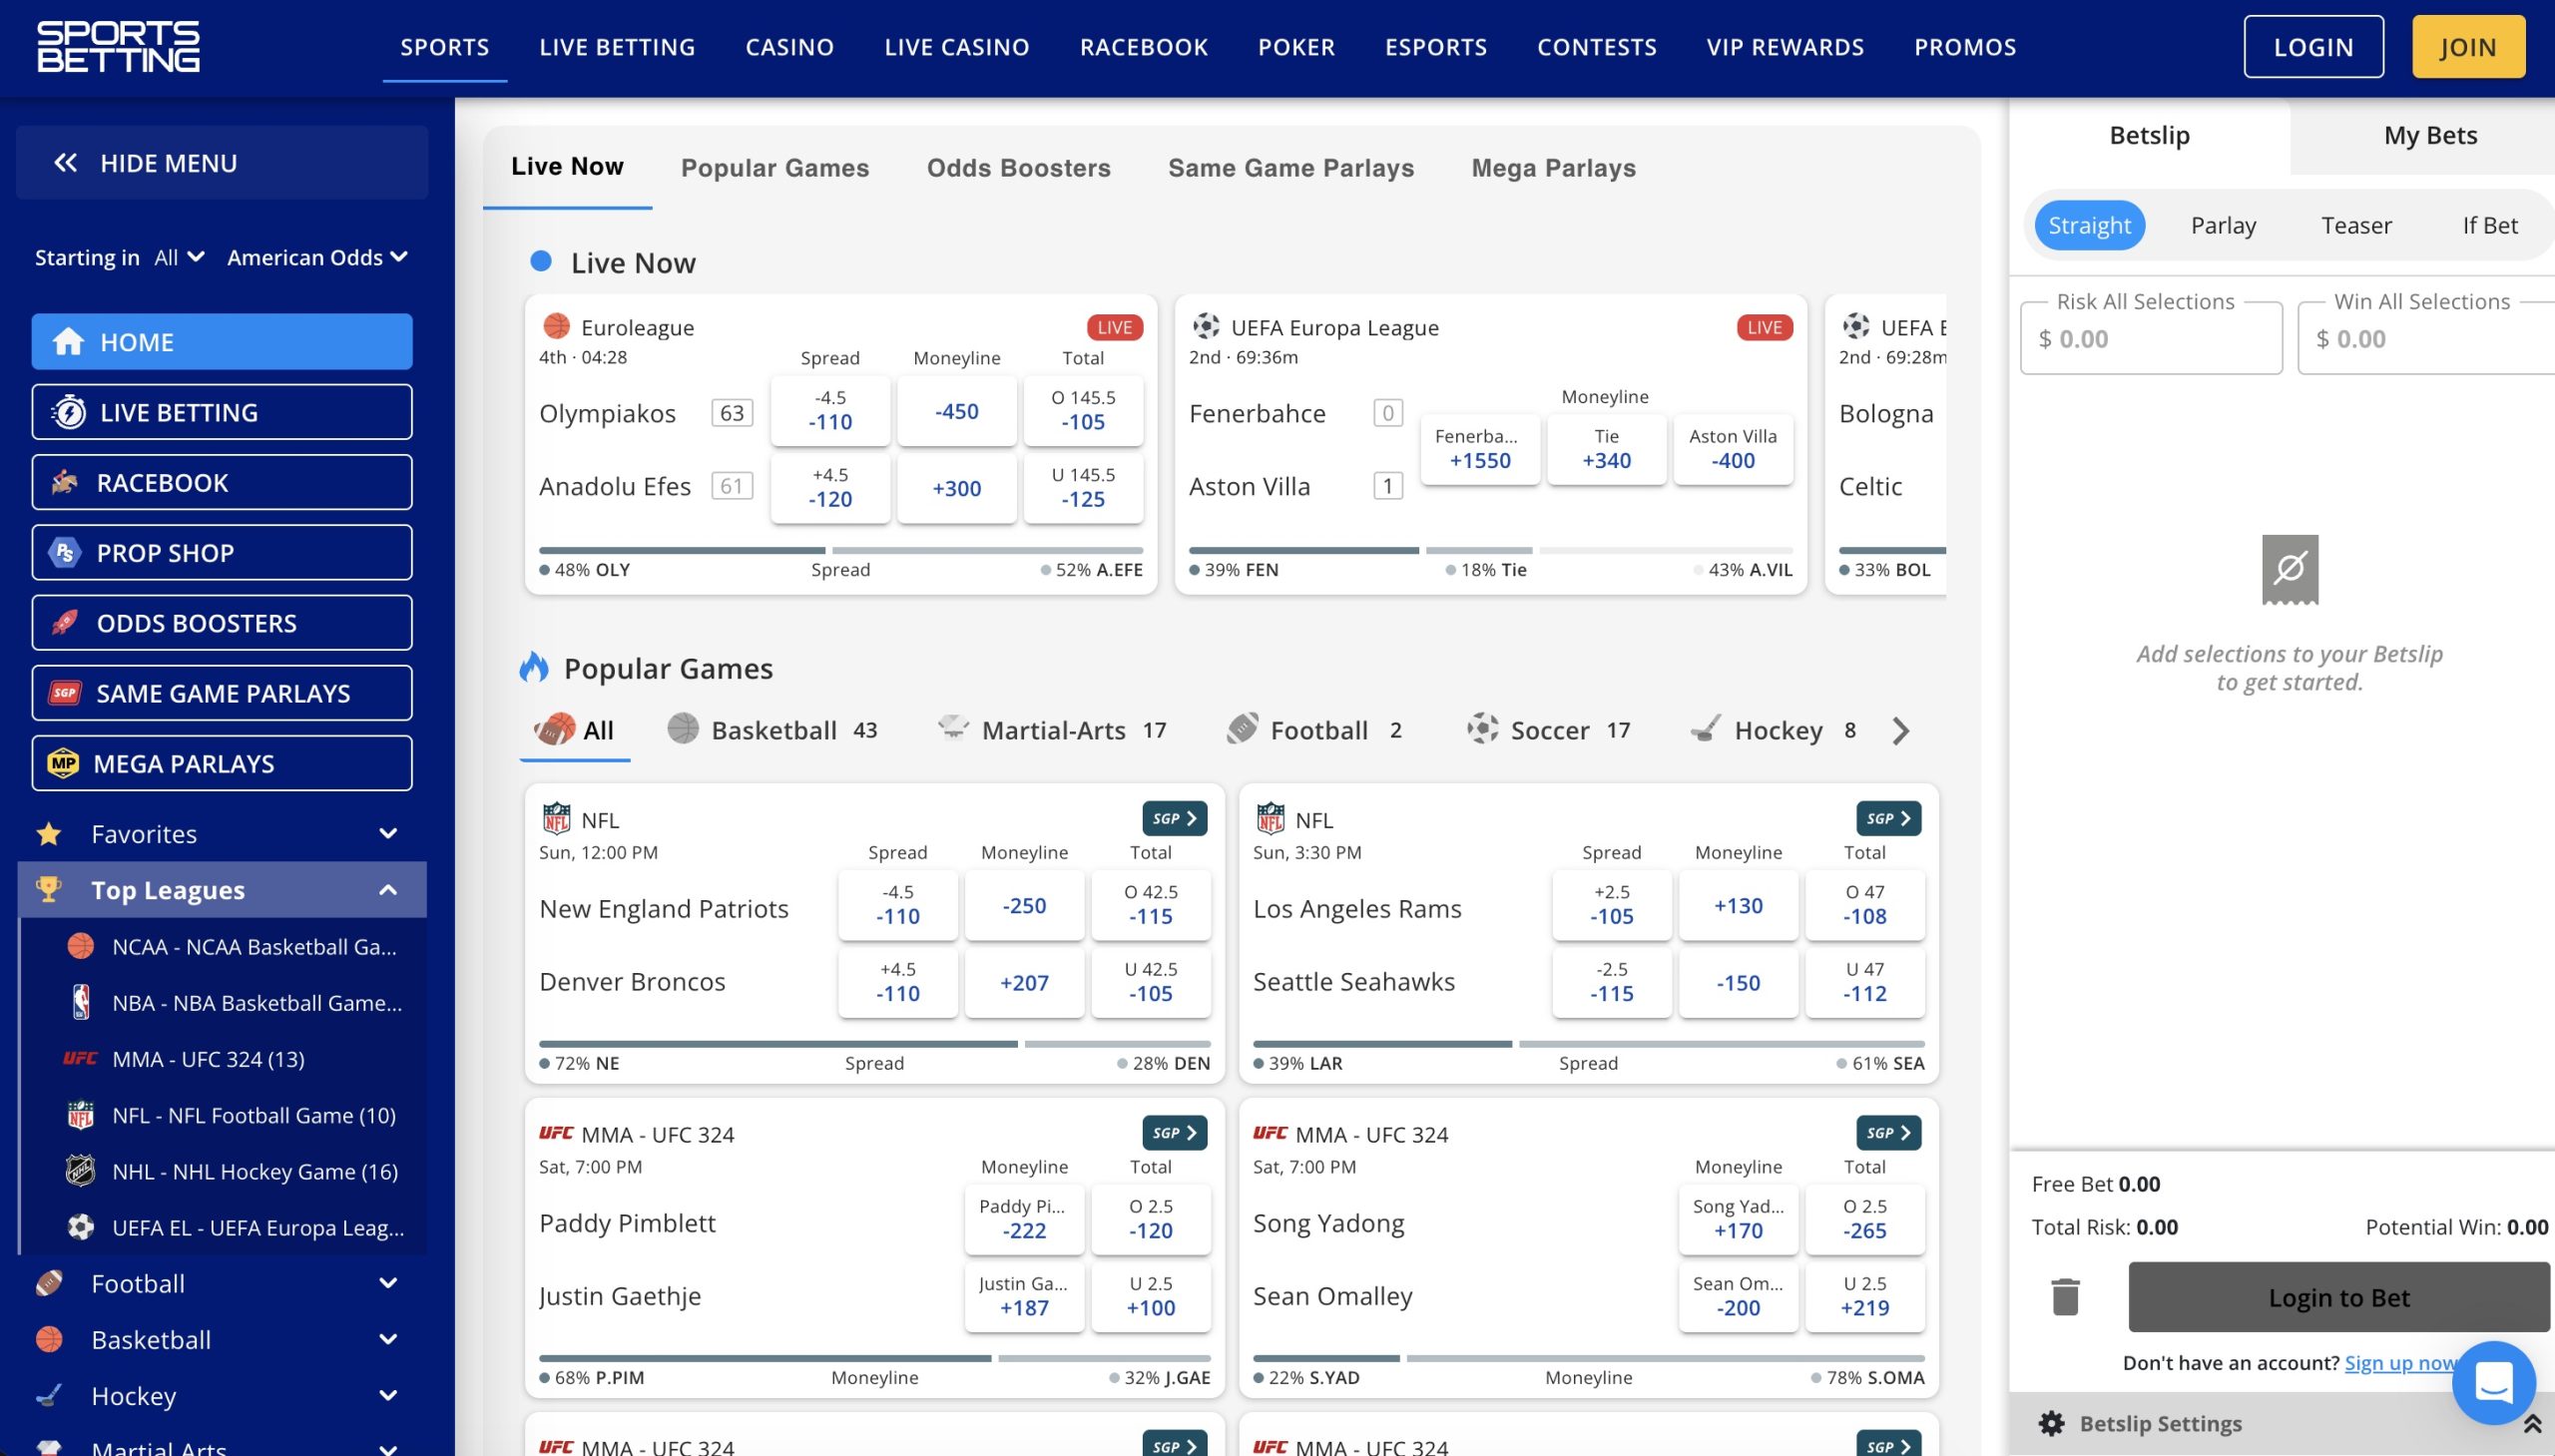Open the live chat bubble
The image size is (2555, 1456).
[2492, 1382]
